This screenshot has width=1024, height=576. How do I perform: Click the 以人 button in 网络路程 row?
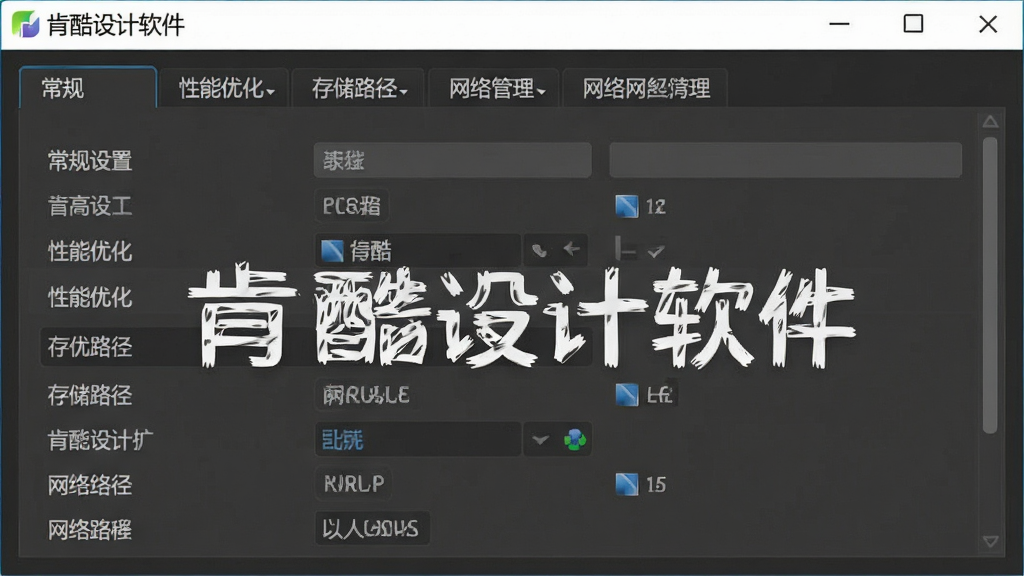pos(372,528)
